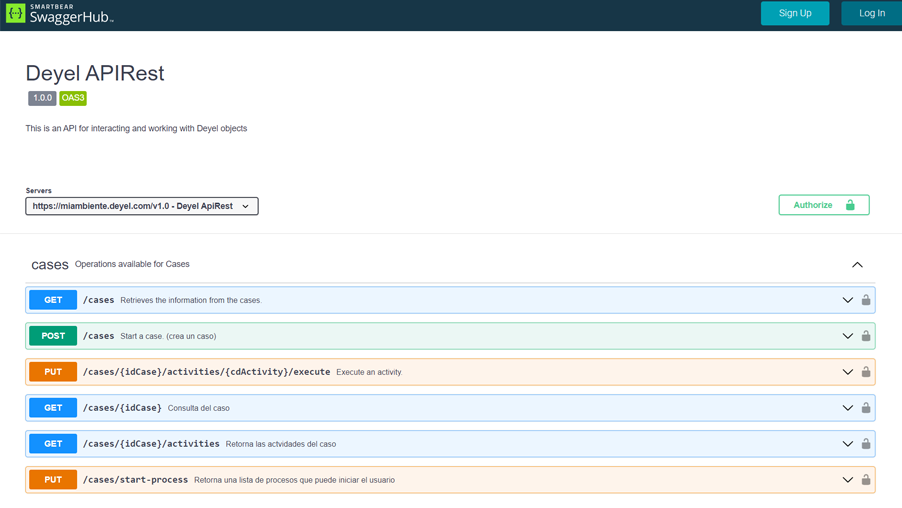Click the 'Operations available for Cases' text

[x=132, y=264]
